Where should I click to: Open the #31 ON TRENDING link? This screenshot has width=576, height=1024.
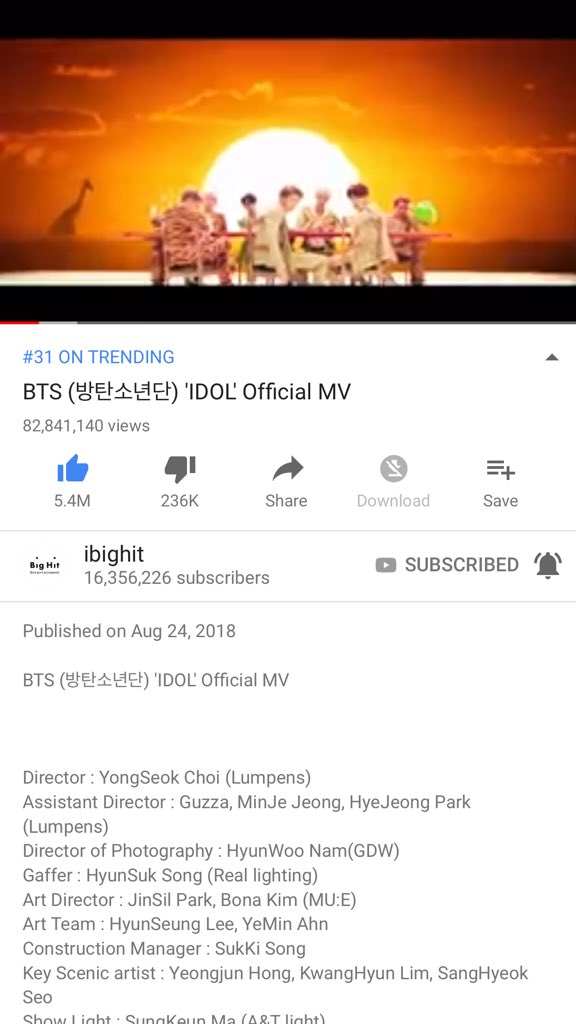[x=99, y=357]
